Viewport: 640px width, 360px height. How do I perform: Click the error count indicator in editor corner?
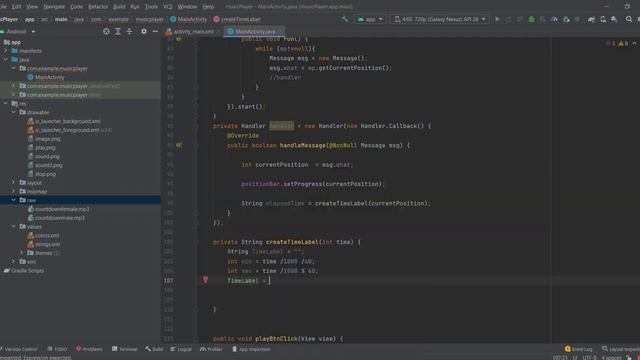point(611,43)
